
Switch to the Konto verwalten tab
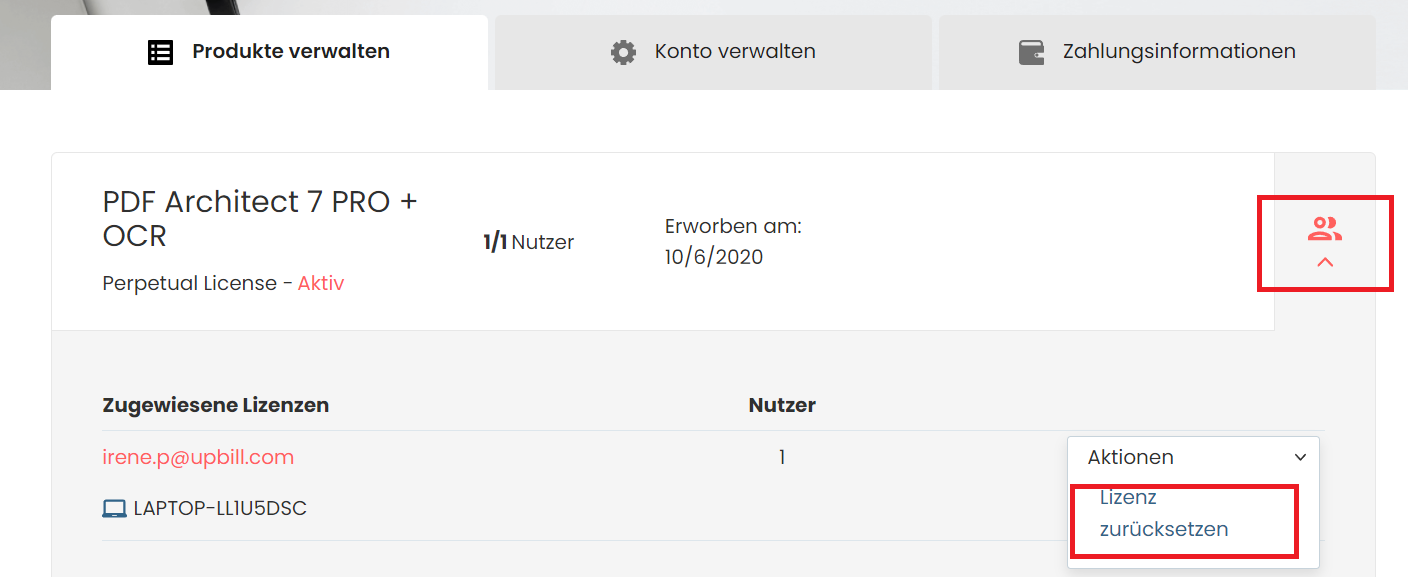click(713, 52)
